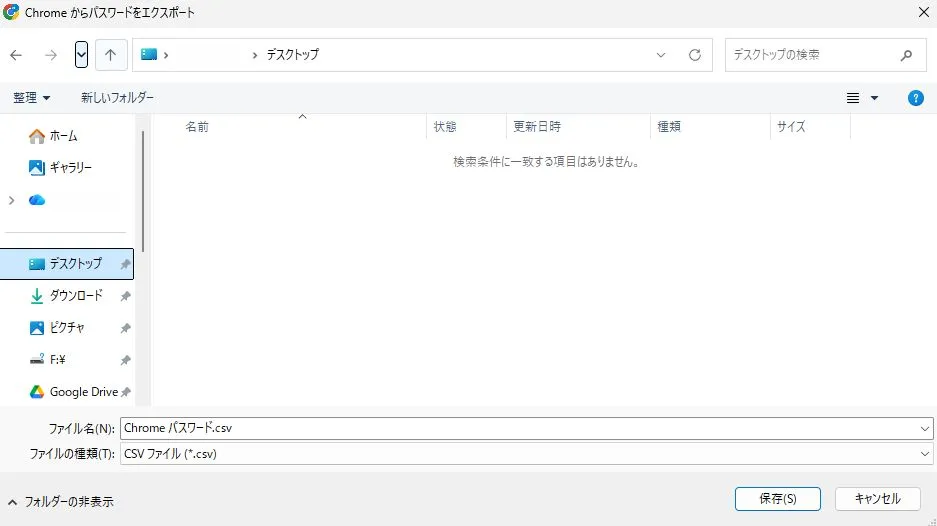Click the sidebar vertical scrollbar
The height and width of the screenshot is (526, 937).
coord(143,191)
